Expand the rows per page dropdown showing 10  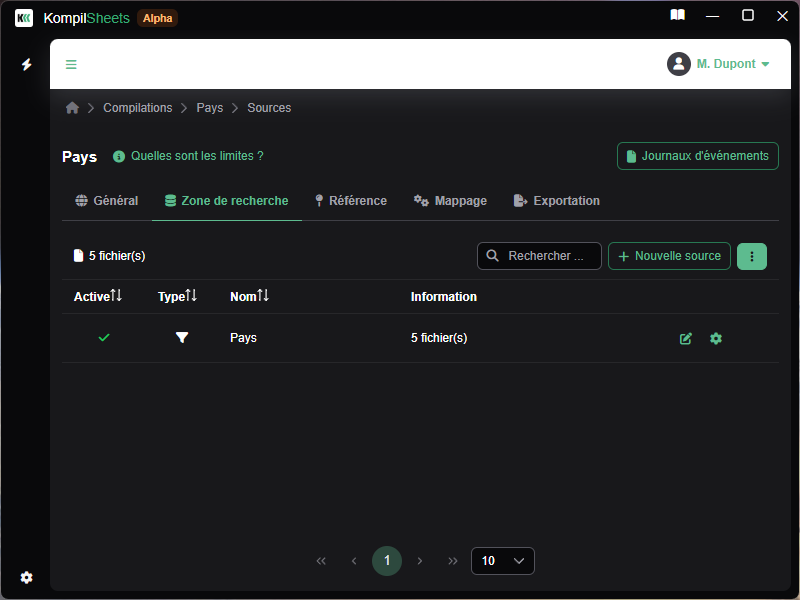pyautogui.click(x=502, y=561)
